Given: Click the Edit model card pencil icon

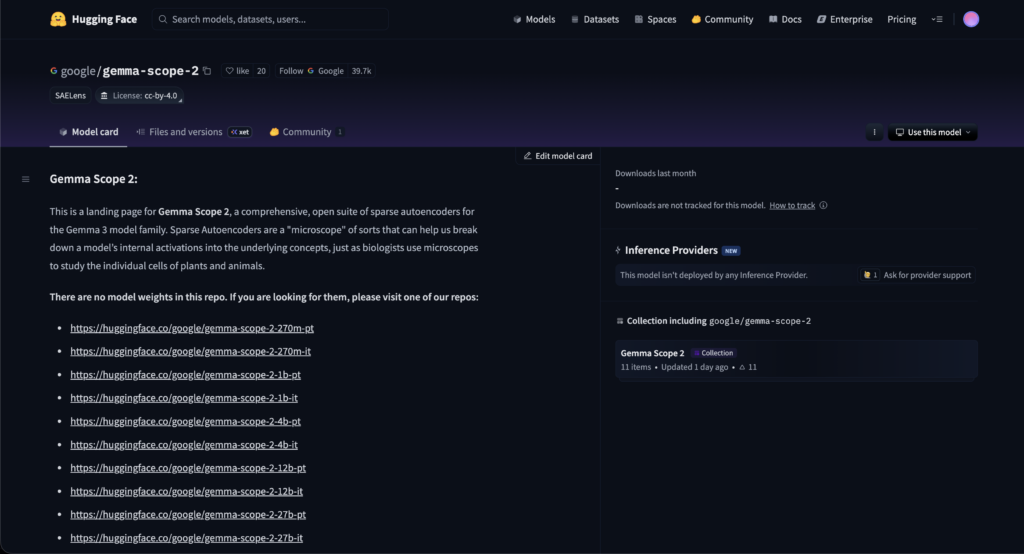Looking at the screenshot, I should point(528,156).
